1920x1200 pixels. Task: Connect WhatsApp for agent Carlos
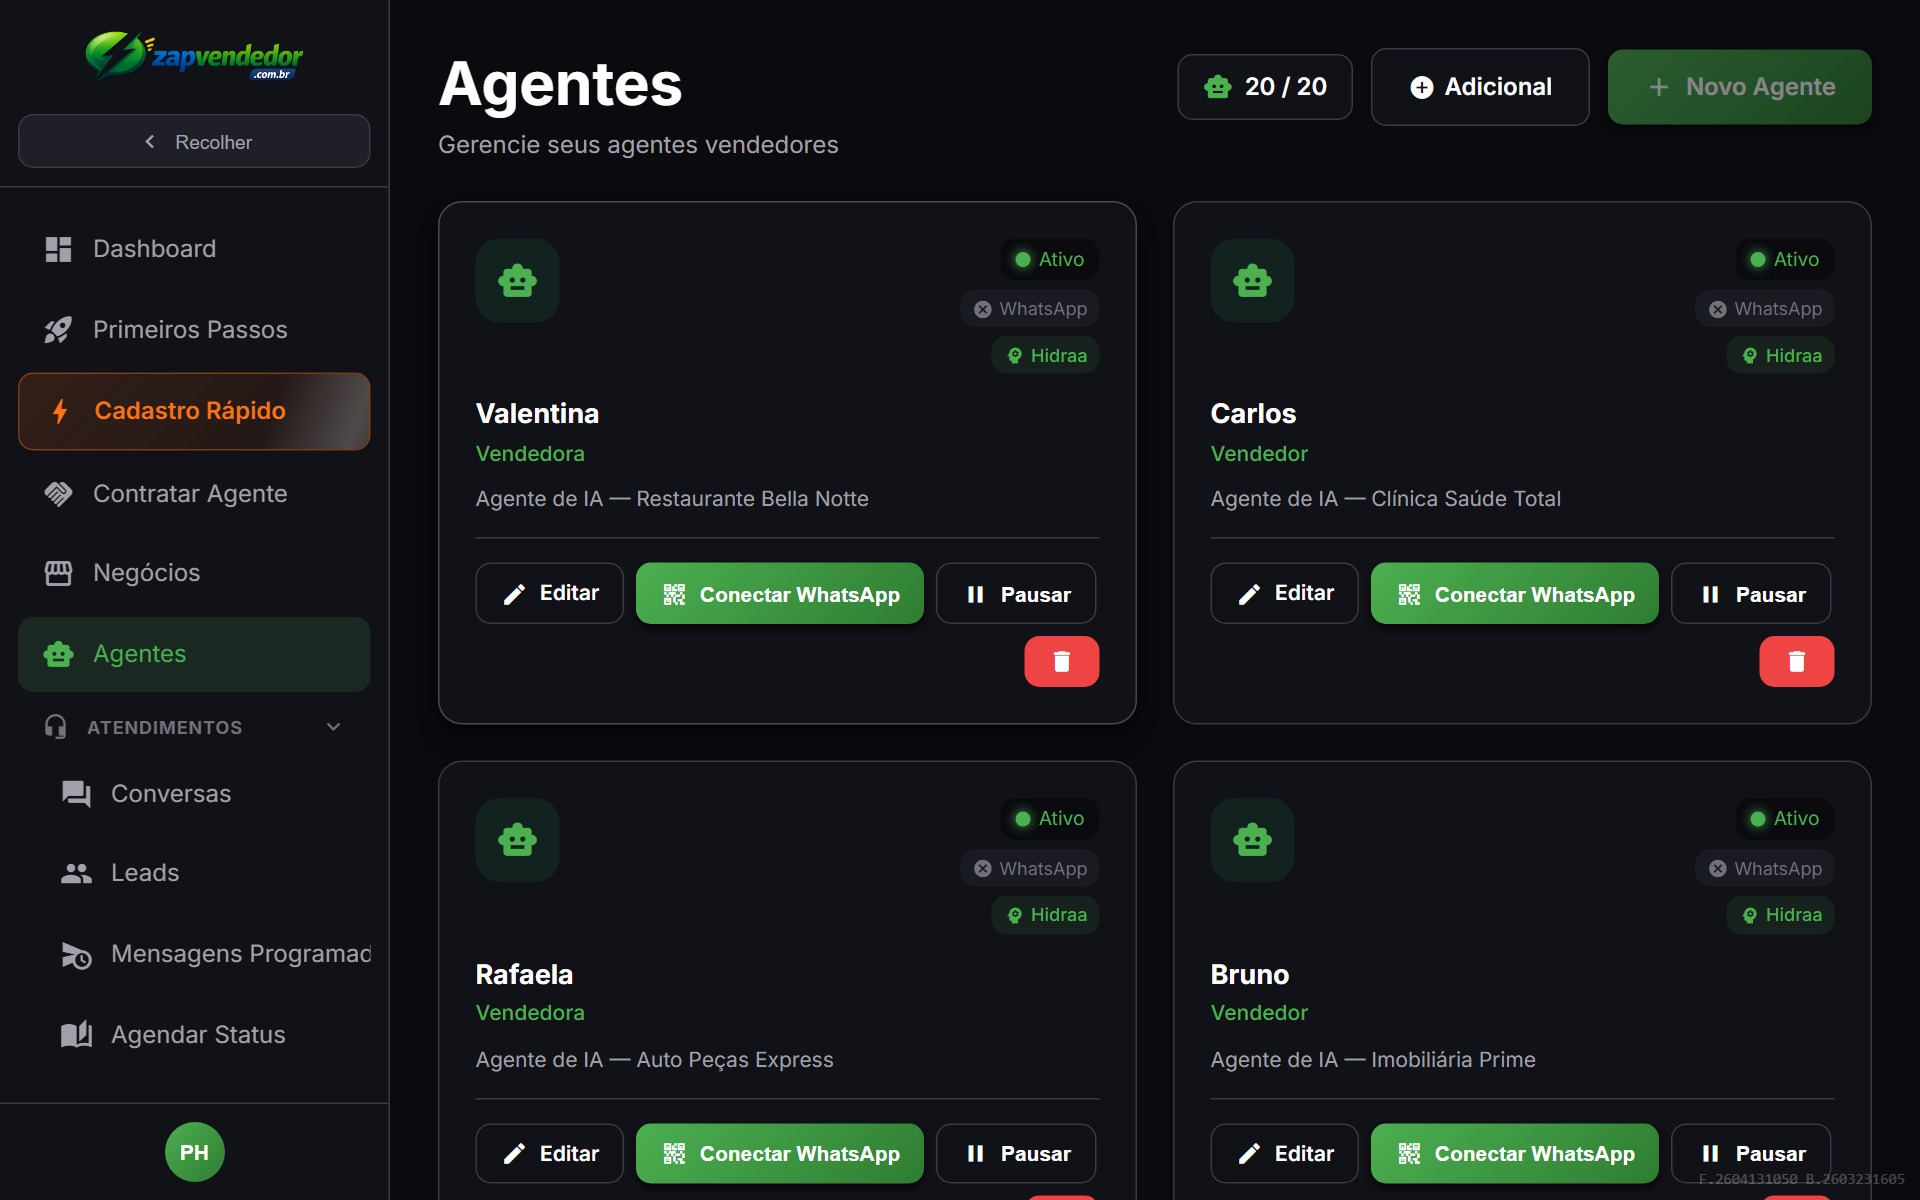1513,593
